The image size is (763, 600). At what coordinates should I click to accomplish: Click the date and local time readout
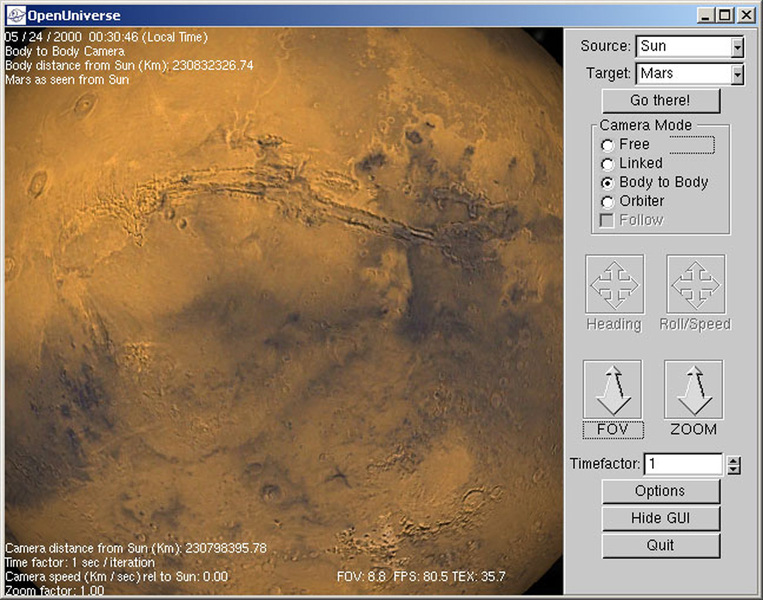106,37
